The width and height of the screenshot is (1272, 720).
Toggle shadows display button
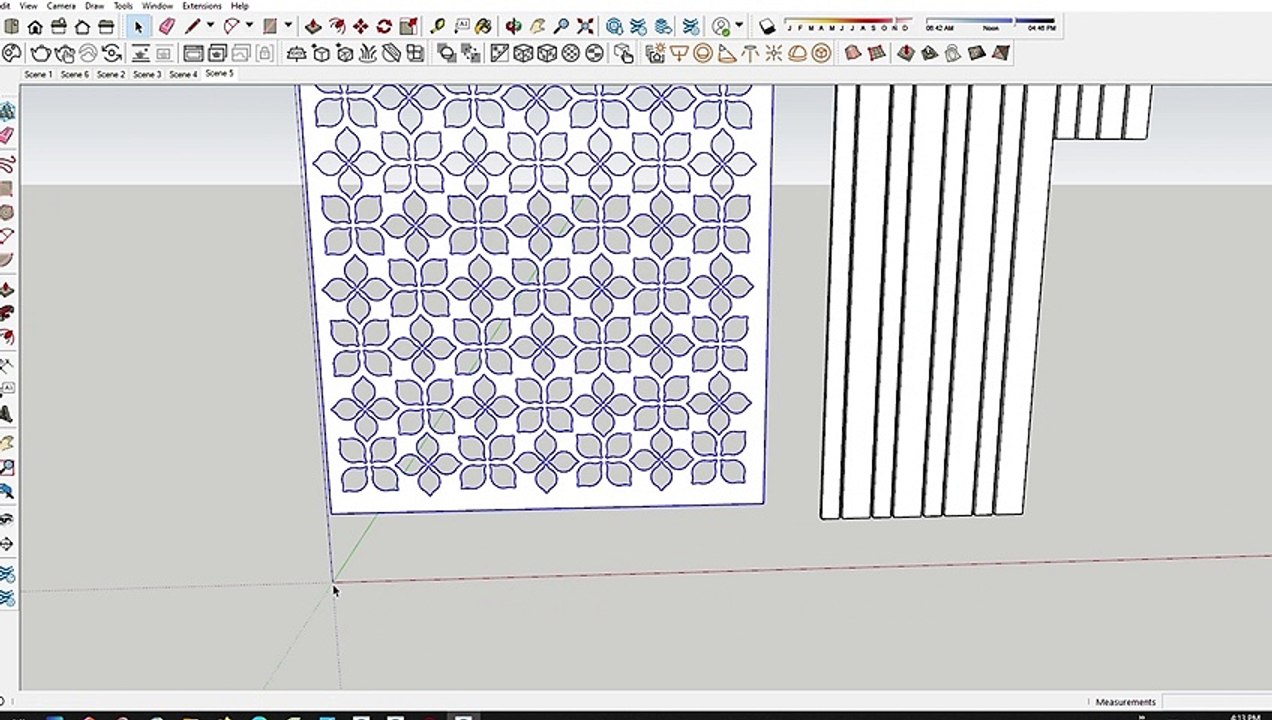[x=767, y=27]
